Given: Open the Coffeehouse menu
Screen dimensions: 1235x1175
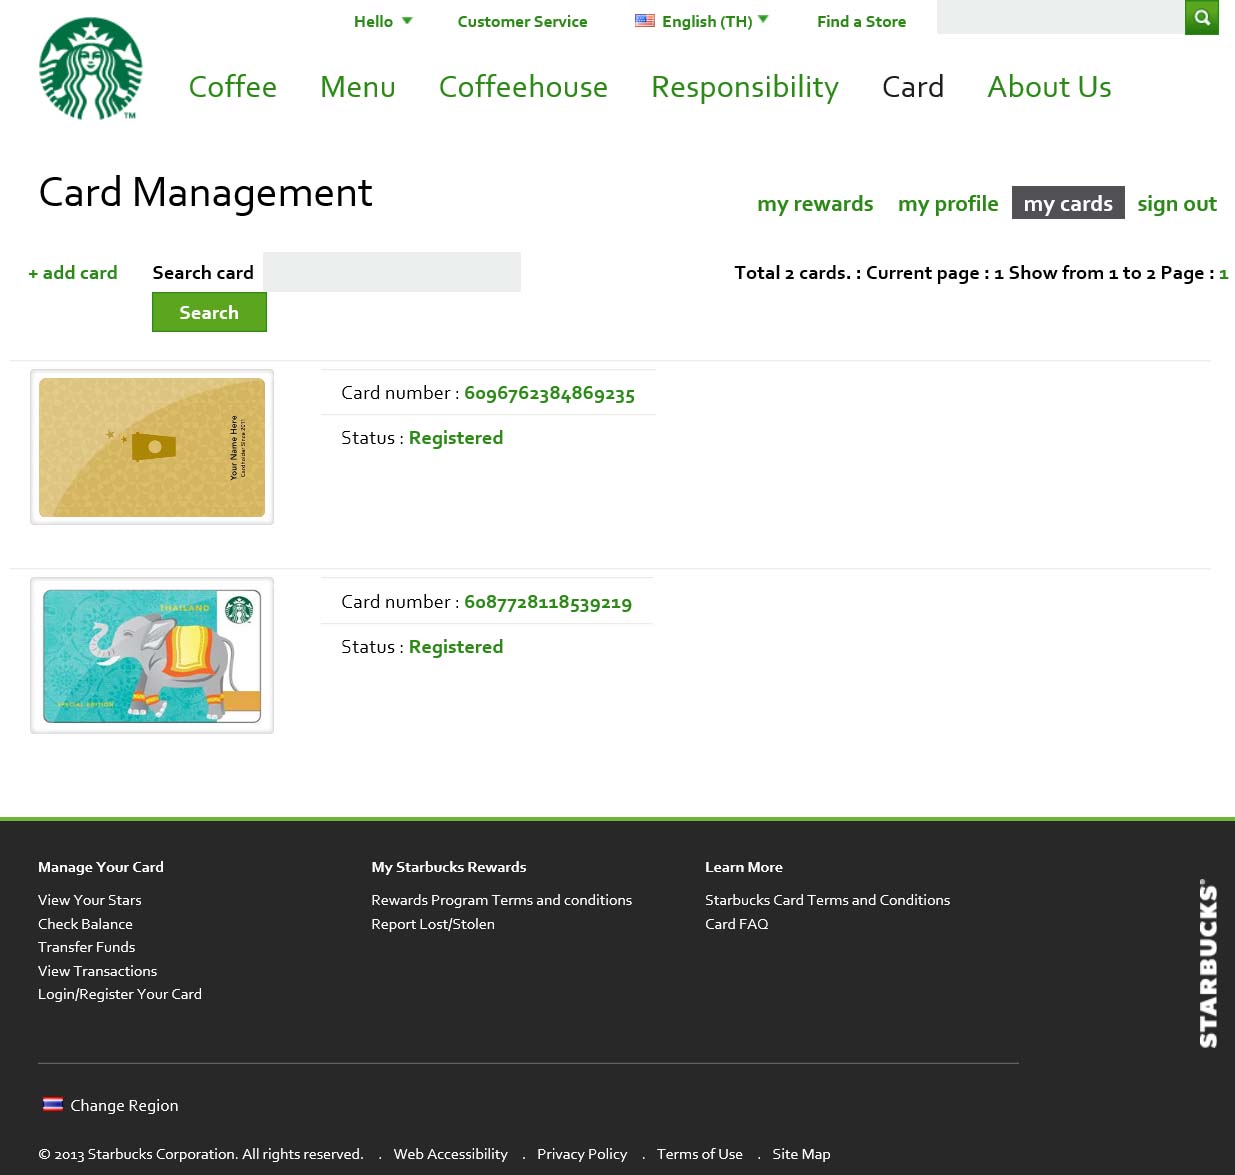Looking at the screenshot, I should click(523, 87).
